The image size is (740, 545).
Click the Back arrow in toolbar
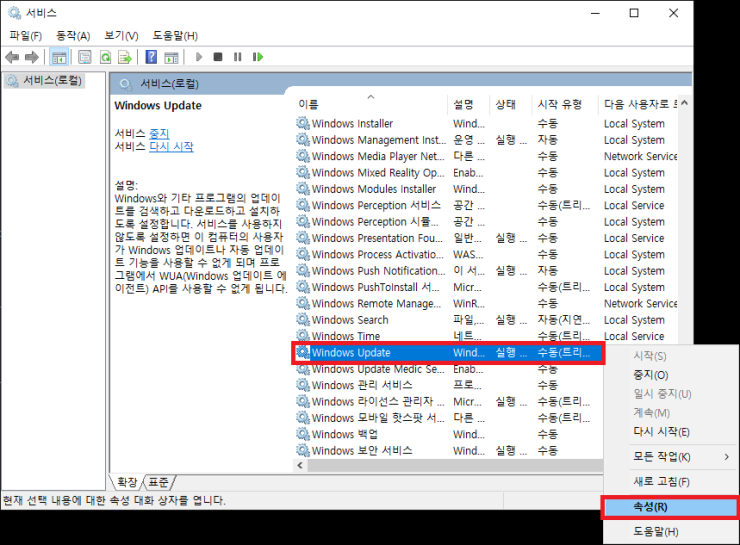12,57
